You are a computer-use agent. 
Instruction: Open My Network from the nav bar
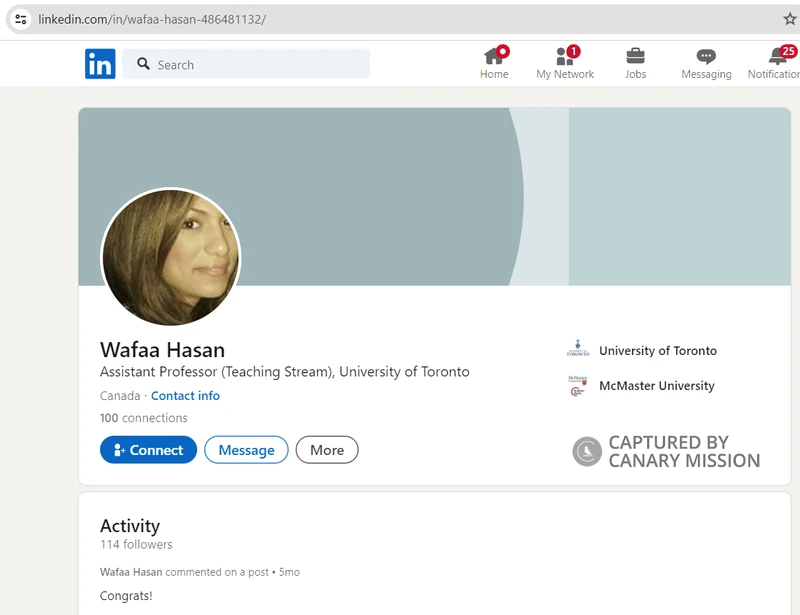click(565, 63)
